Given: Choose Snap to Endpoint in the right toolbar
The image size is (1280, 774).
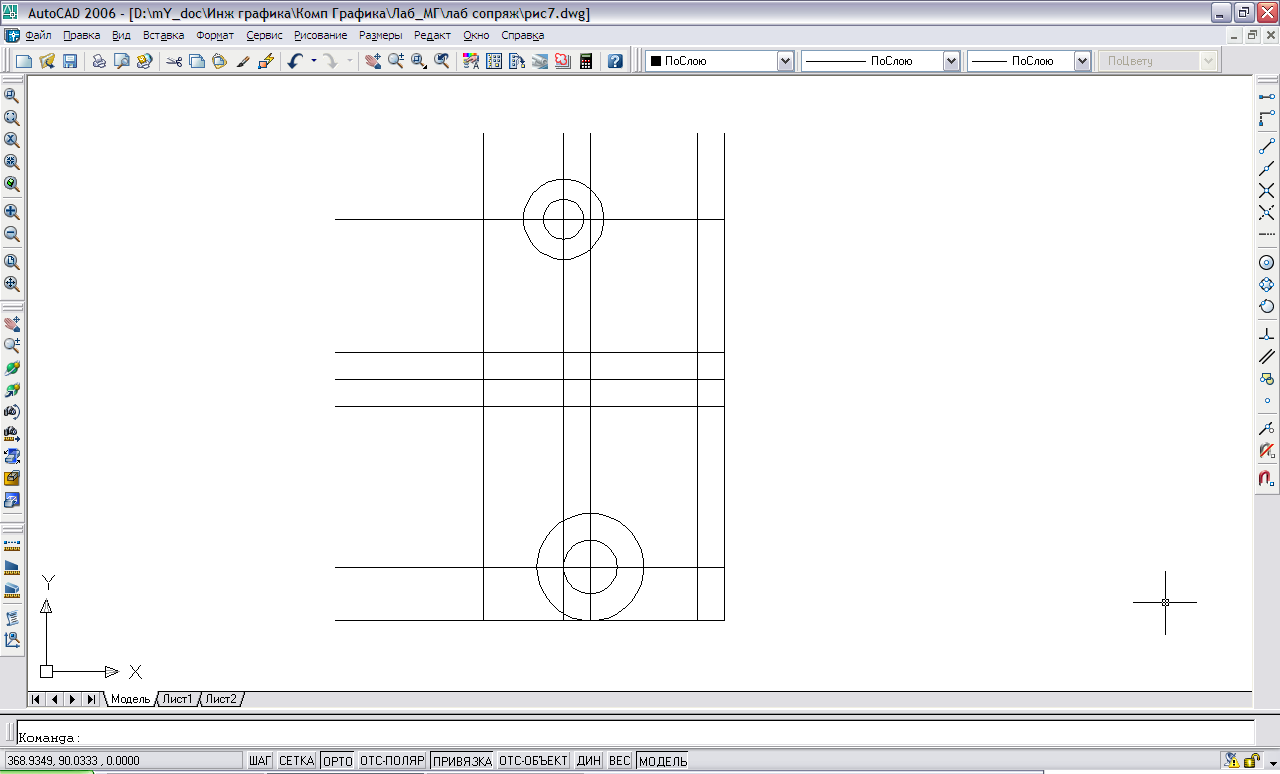Looking at the screenshot, I should (1267, 146).
